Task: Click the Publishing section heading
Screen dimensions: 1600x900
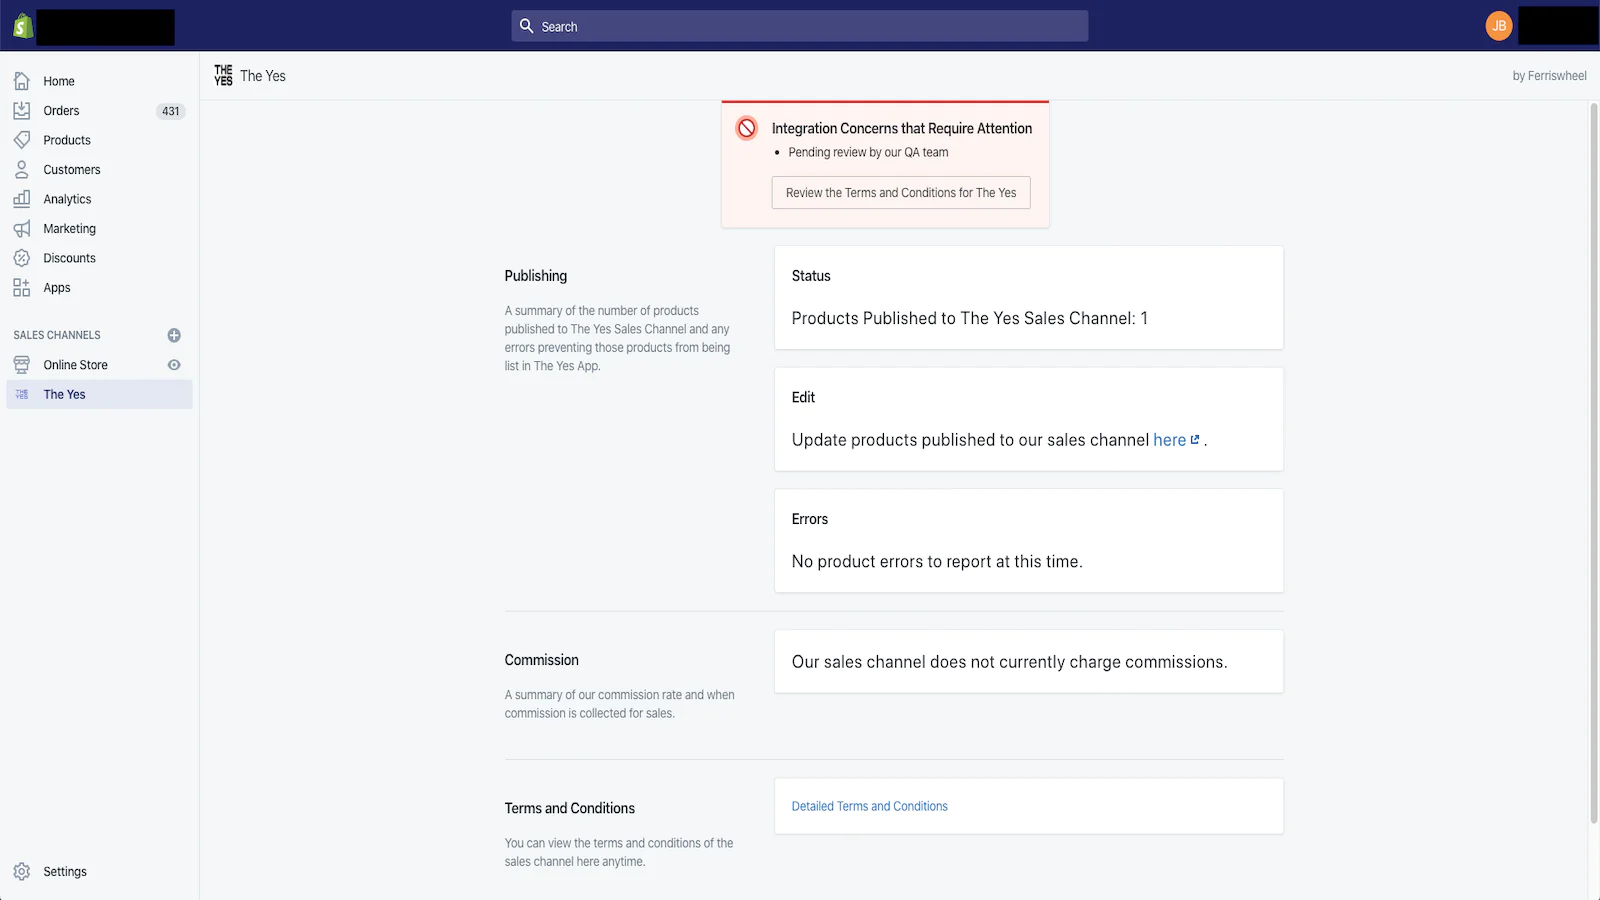Action: [x=536, y=276]
